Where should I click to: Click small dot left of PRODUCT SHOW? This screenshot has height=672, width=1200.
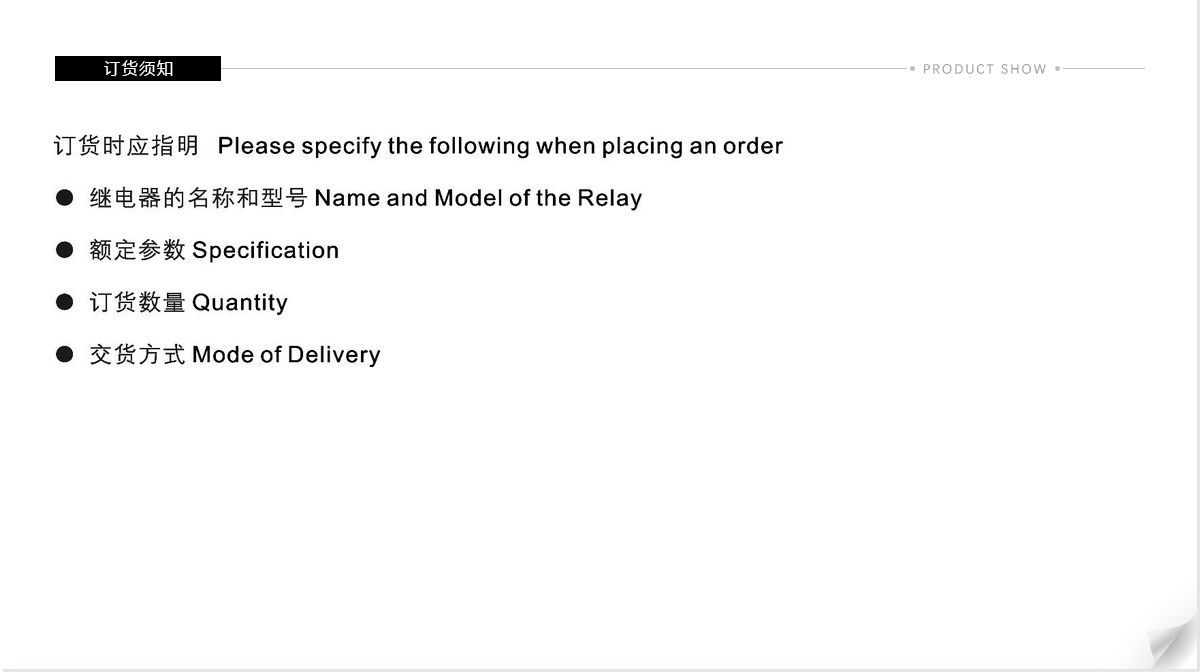912,69
